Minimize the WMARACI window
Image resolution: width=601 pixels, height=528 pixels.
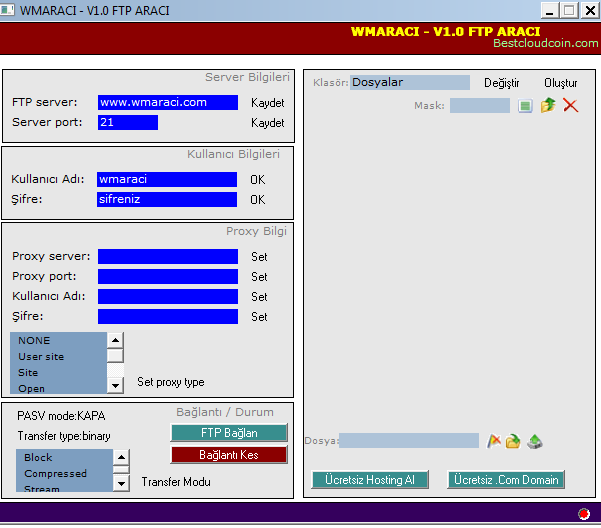tap(550, 10)
